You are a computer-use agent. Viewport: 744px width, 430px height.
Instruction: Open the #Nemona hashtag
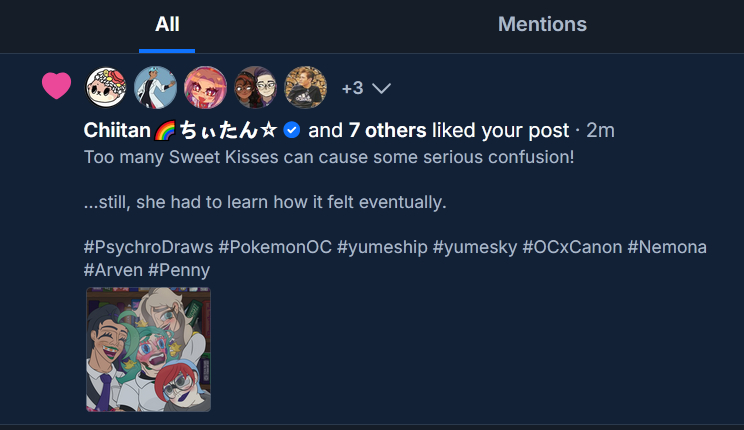pyautogui.click(x=667, y=247)
